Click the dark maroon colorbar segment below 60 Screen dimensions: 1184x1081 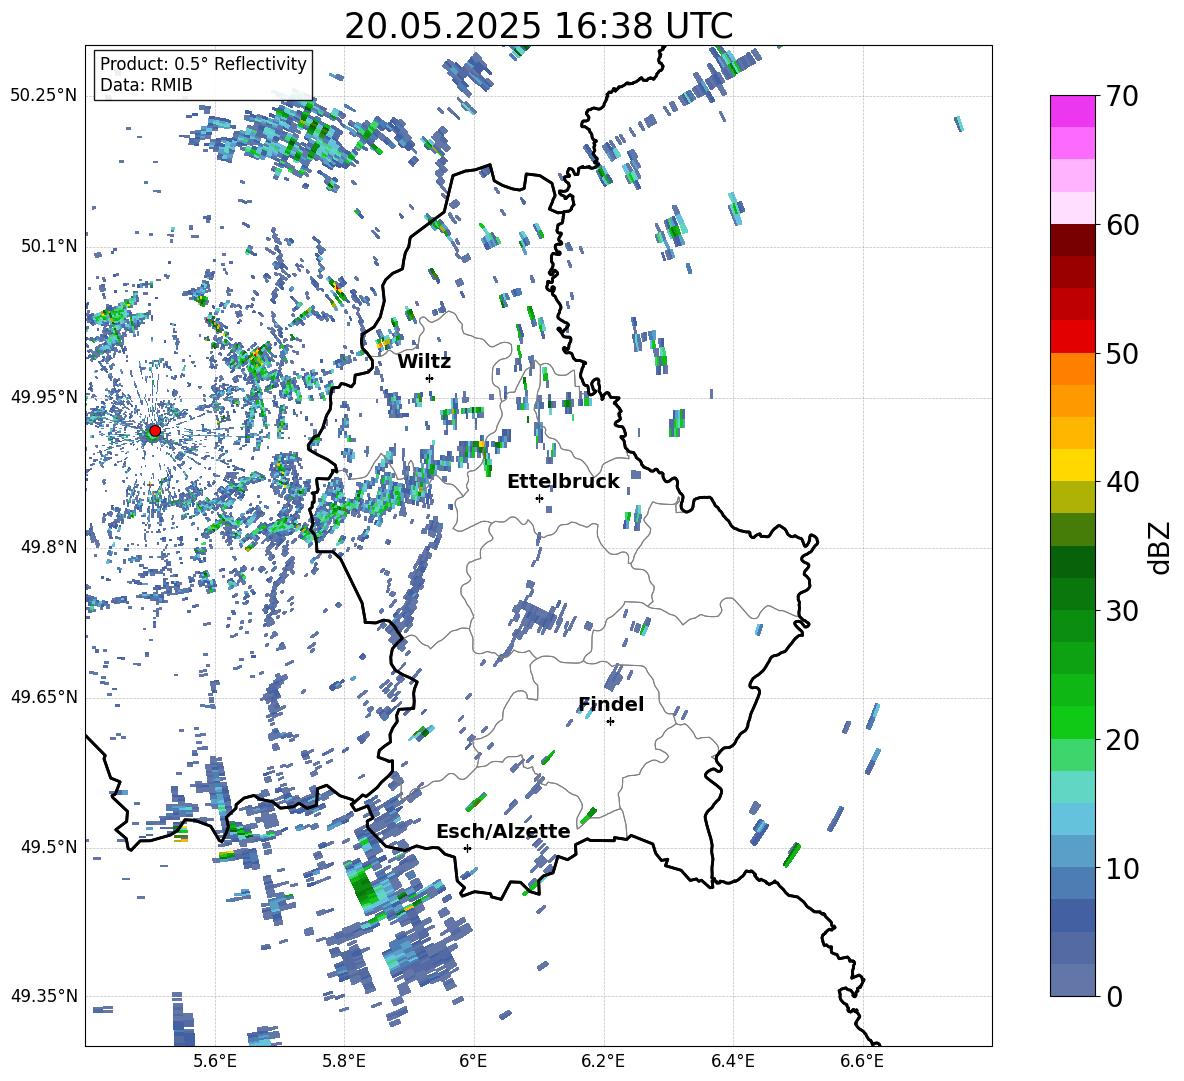1073,240
